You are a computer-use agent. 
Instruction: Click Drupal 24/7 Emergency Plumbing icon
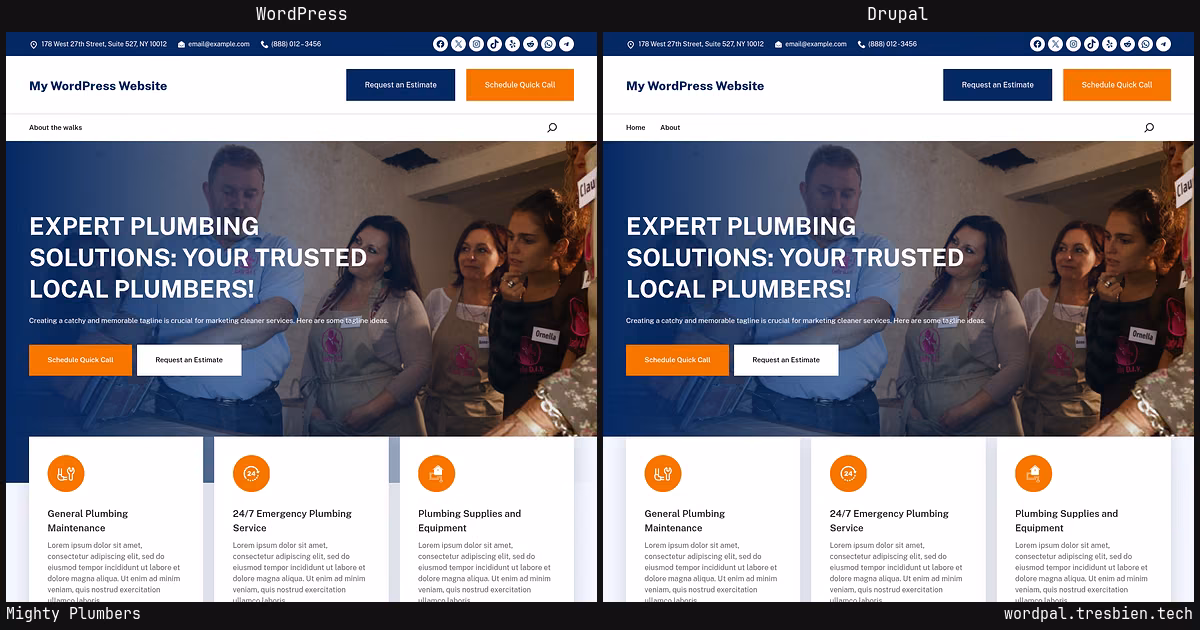tap(848, 473)
